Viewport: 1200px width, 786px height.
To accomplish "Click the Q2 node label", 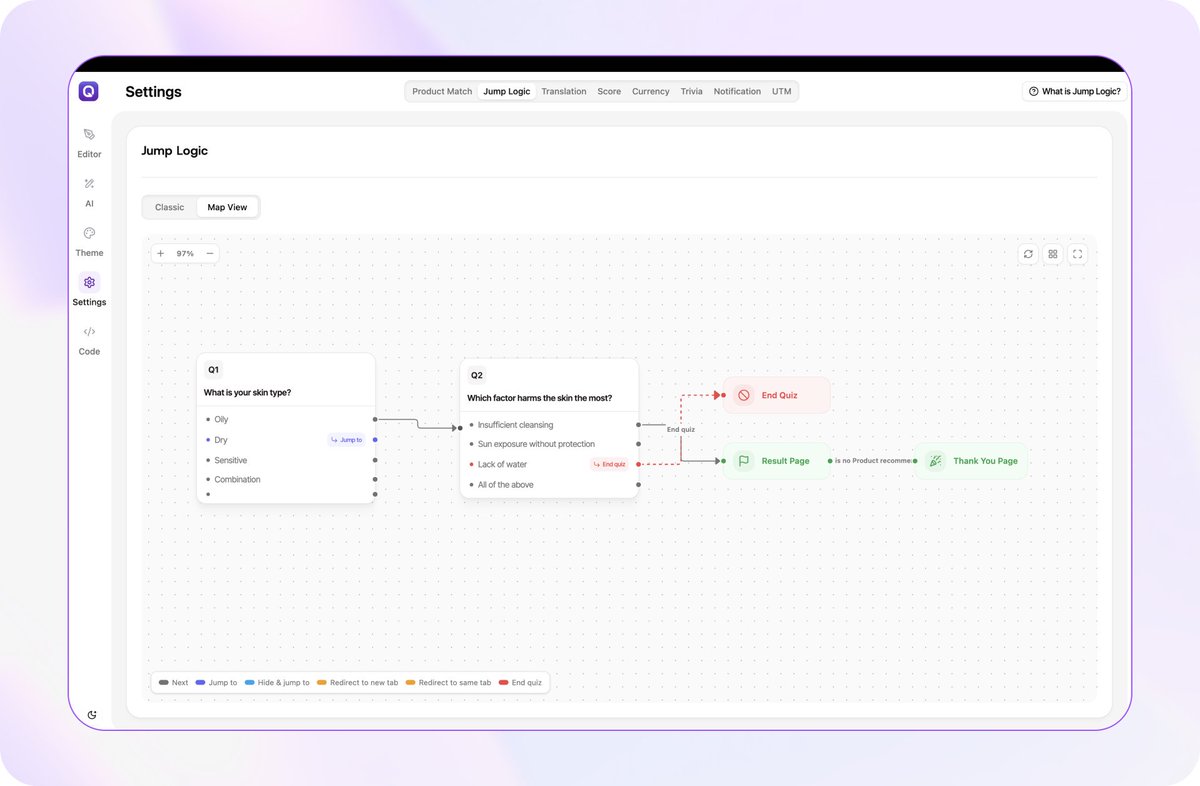I will [x=477, y=375].
